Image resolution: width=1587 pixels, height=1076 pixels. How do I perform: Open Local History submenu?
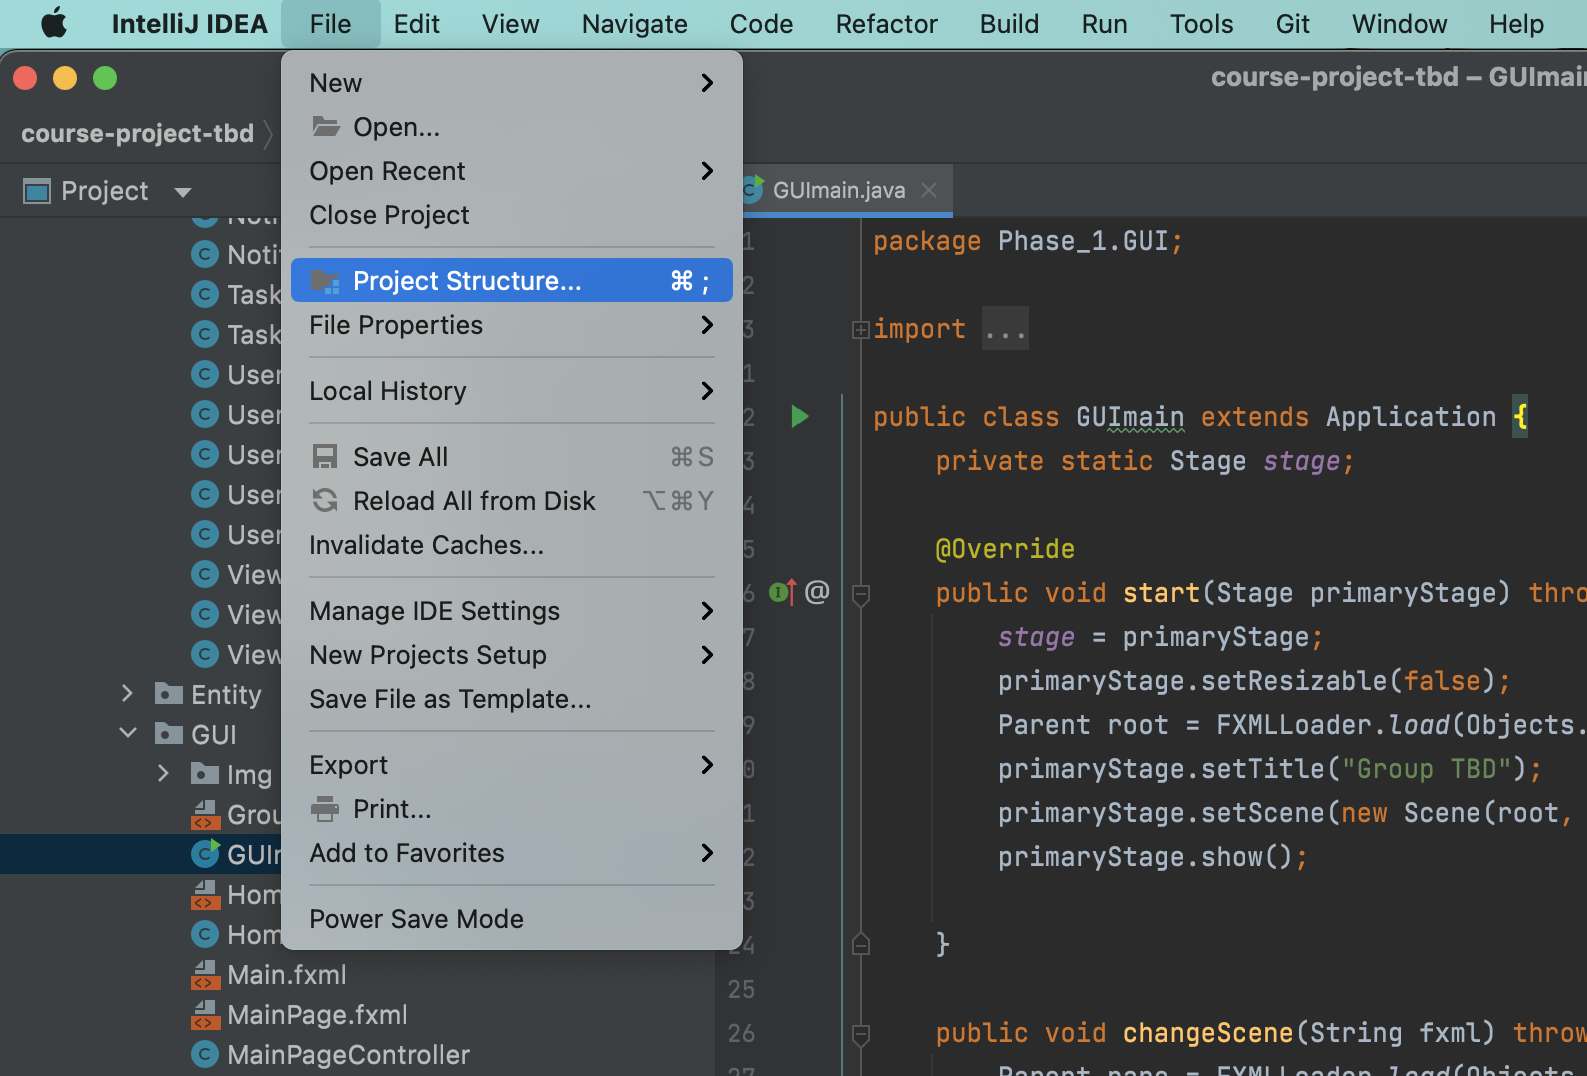pos(511,391)
